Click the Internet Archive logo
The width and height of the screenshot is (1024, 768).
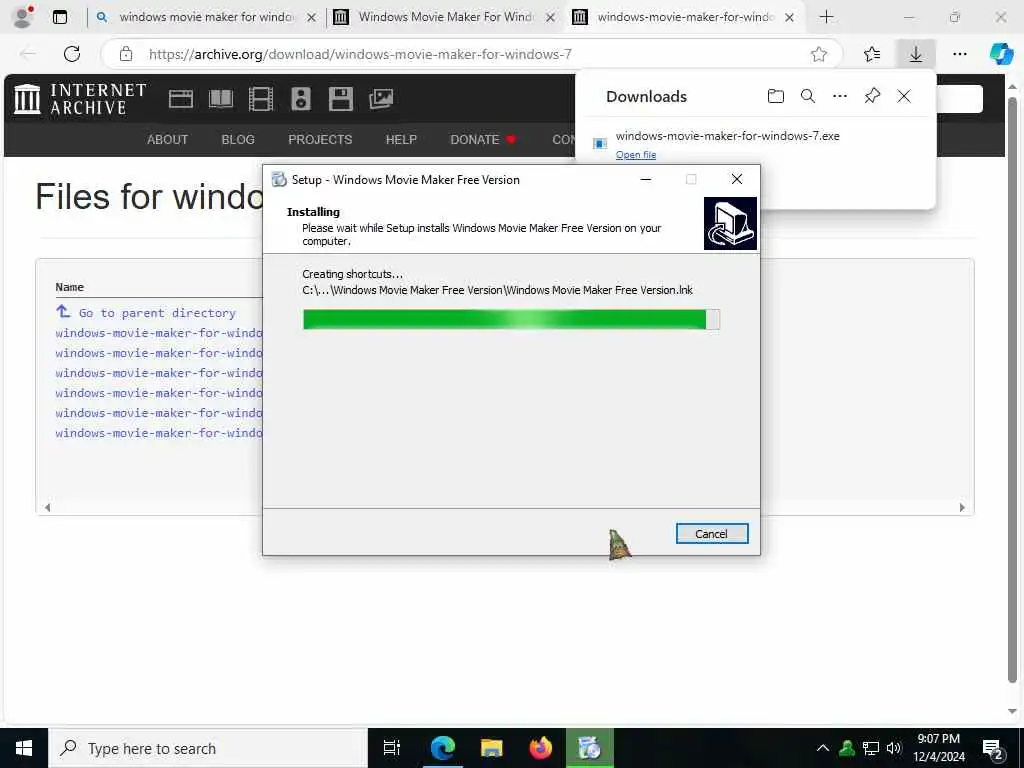(80, 99)
